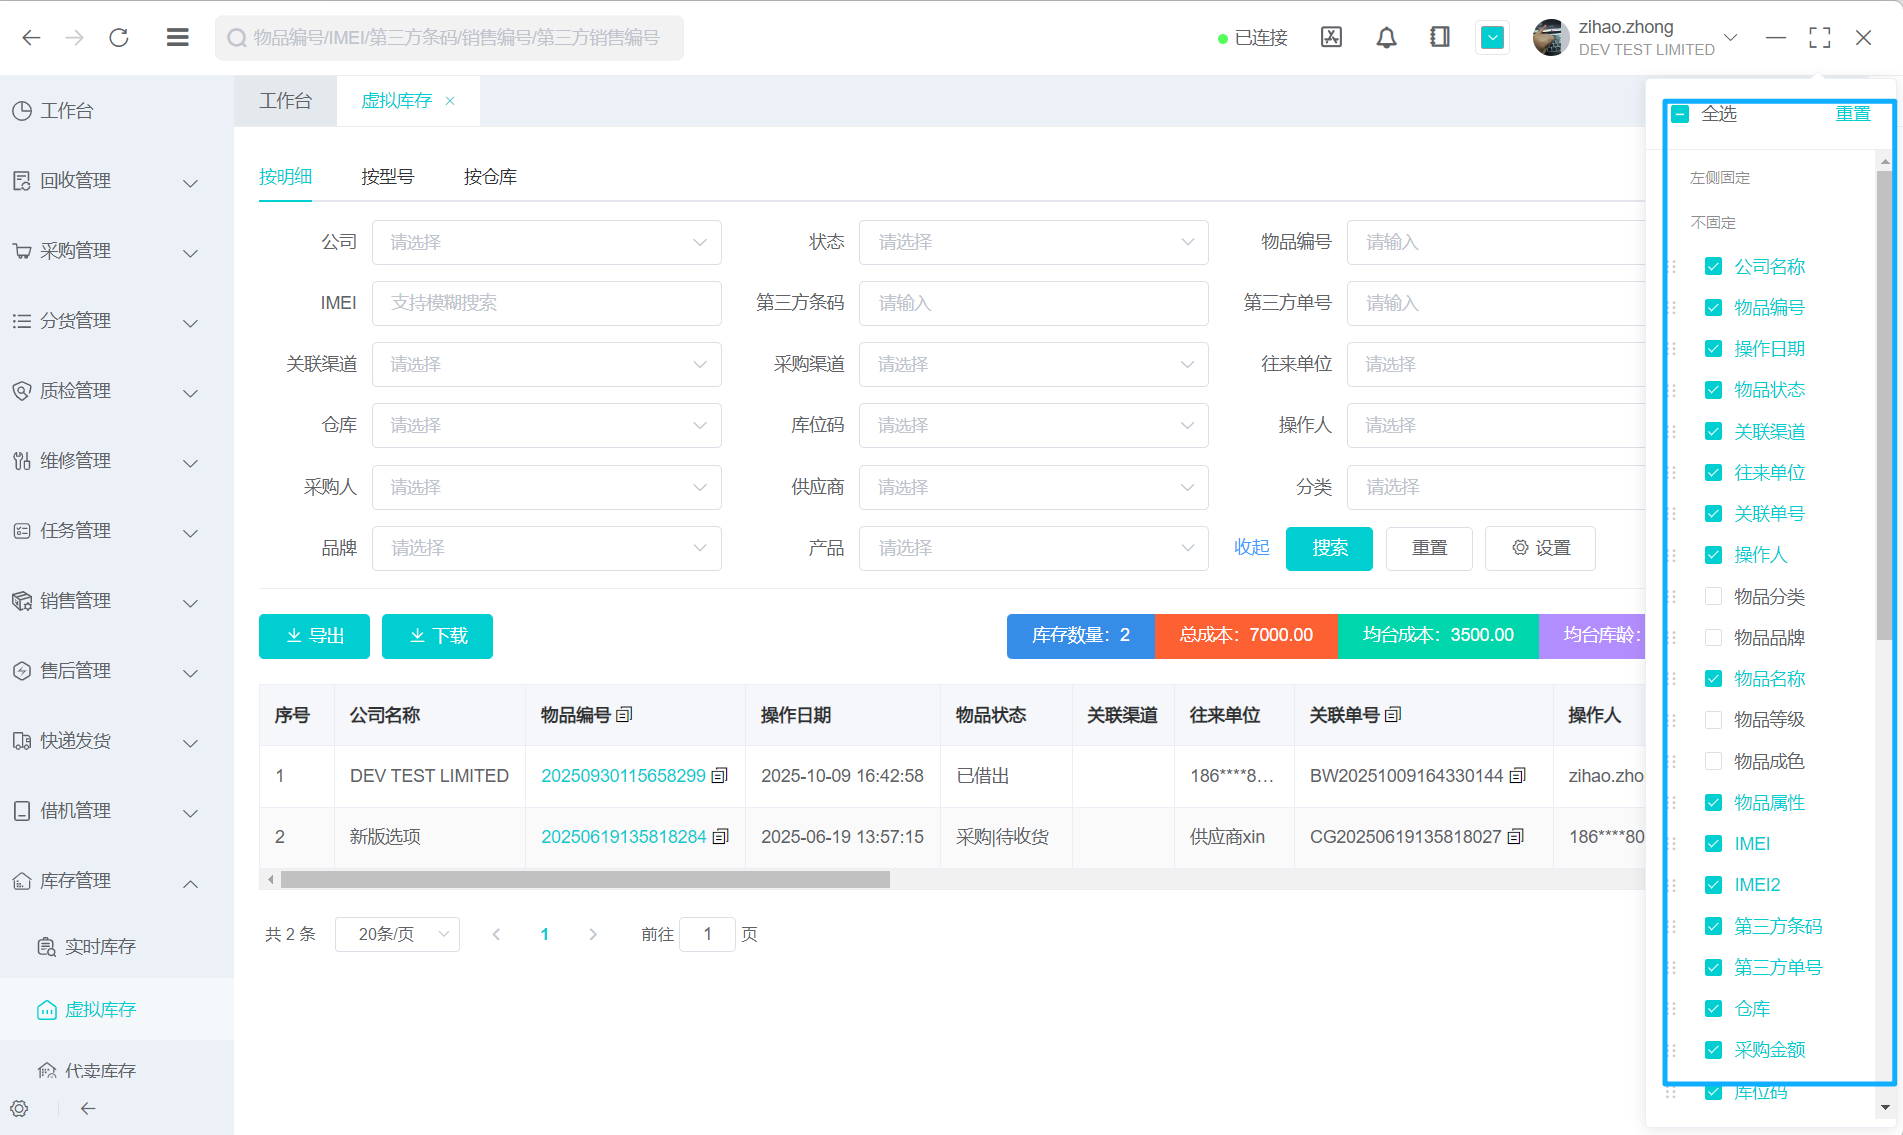
Task: Click the notification bell icon
Action: (x=1386, y=38)
